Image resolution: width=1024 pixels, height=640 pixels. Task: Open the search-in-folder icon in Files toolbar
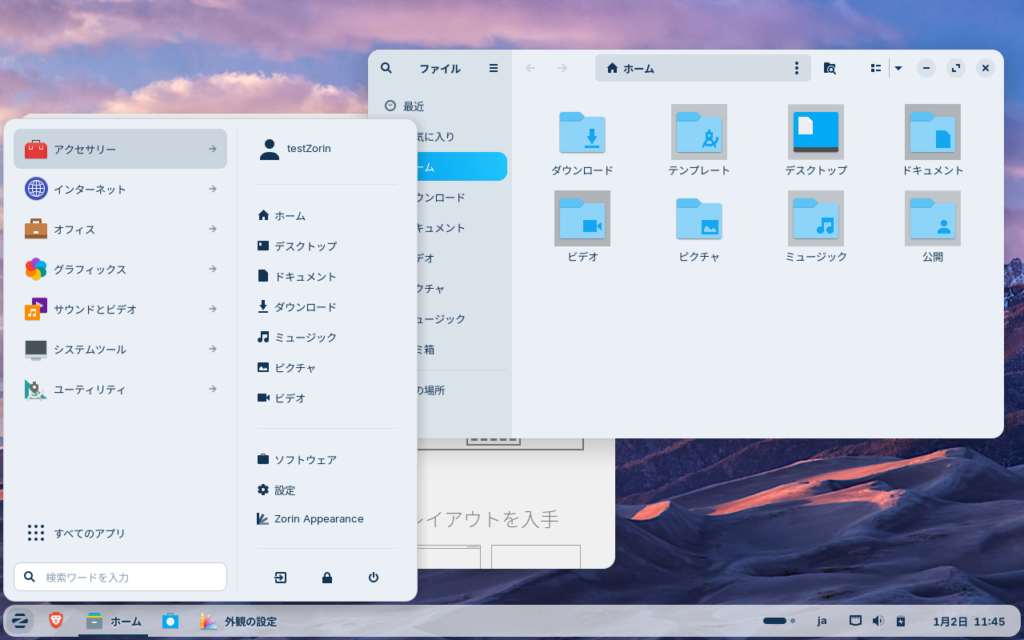pos(829,68)
